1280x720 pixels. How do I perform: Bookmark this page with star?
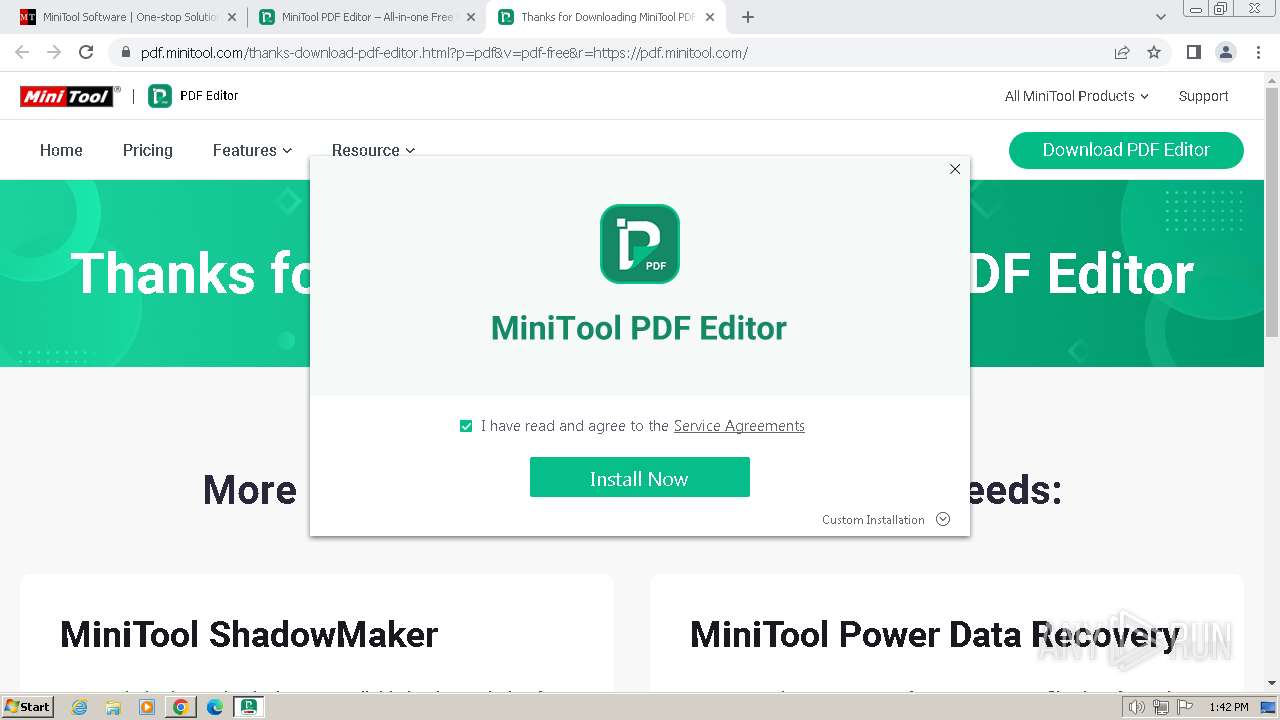pyautogui.click(x=1154, y=53)
